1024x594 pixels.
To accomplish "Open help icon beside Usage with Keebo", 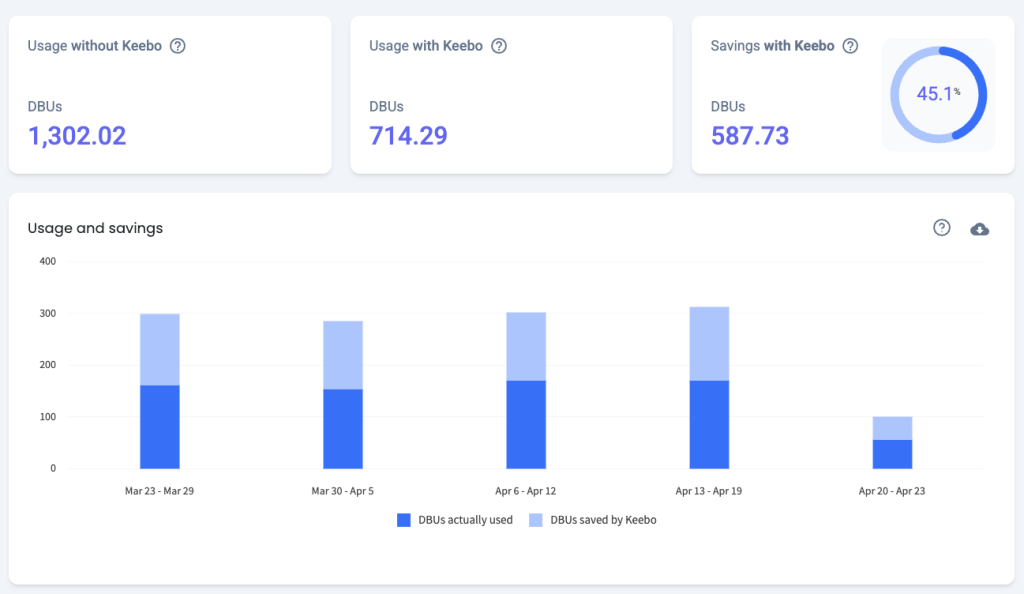I will 499,46.
